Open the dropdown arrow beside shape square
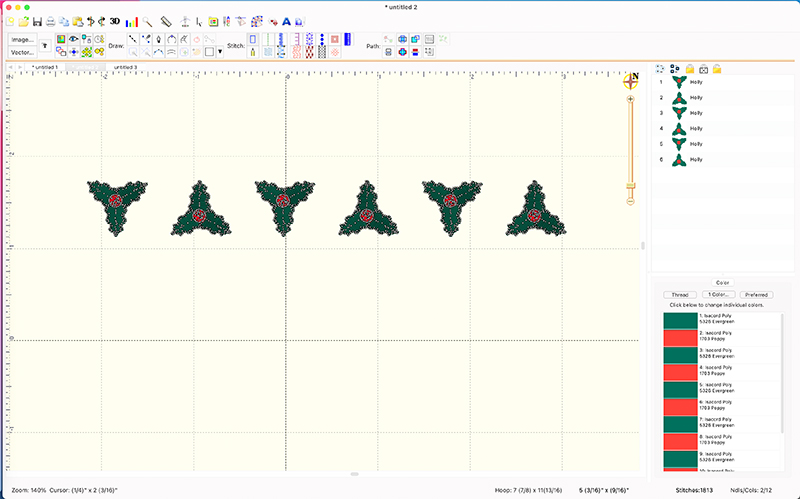Screen dimensions: 800x499 click(220, 51)
